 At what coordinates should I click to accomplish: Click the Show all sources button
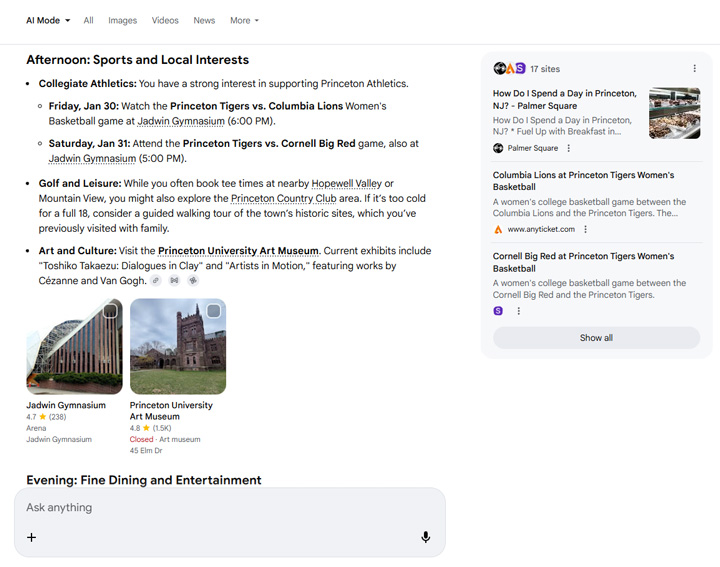(x=596, y=338)
